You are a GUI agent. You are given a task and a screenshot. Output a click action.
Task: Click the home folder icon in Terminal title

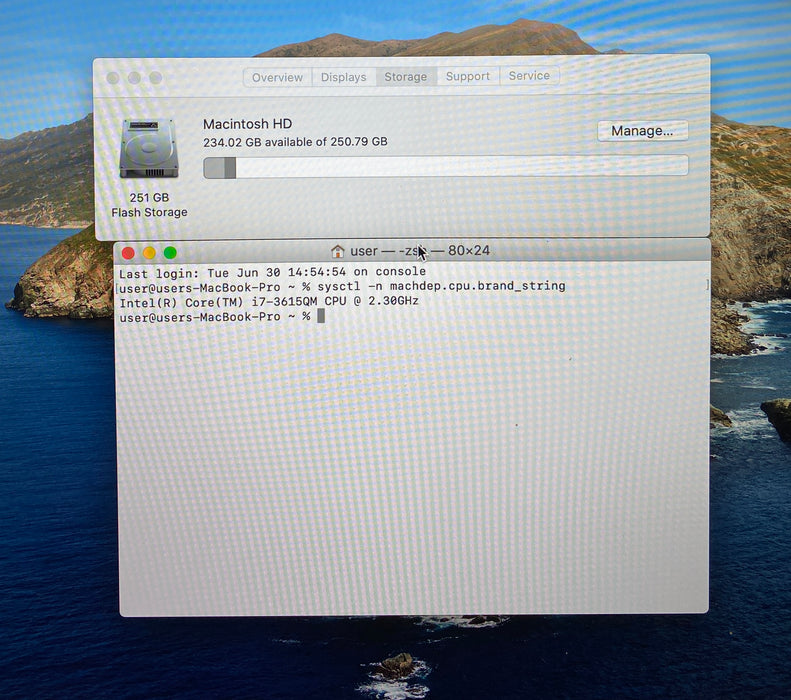coord(337,251)
